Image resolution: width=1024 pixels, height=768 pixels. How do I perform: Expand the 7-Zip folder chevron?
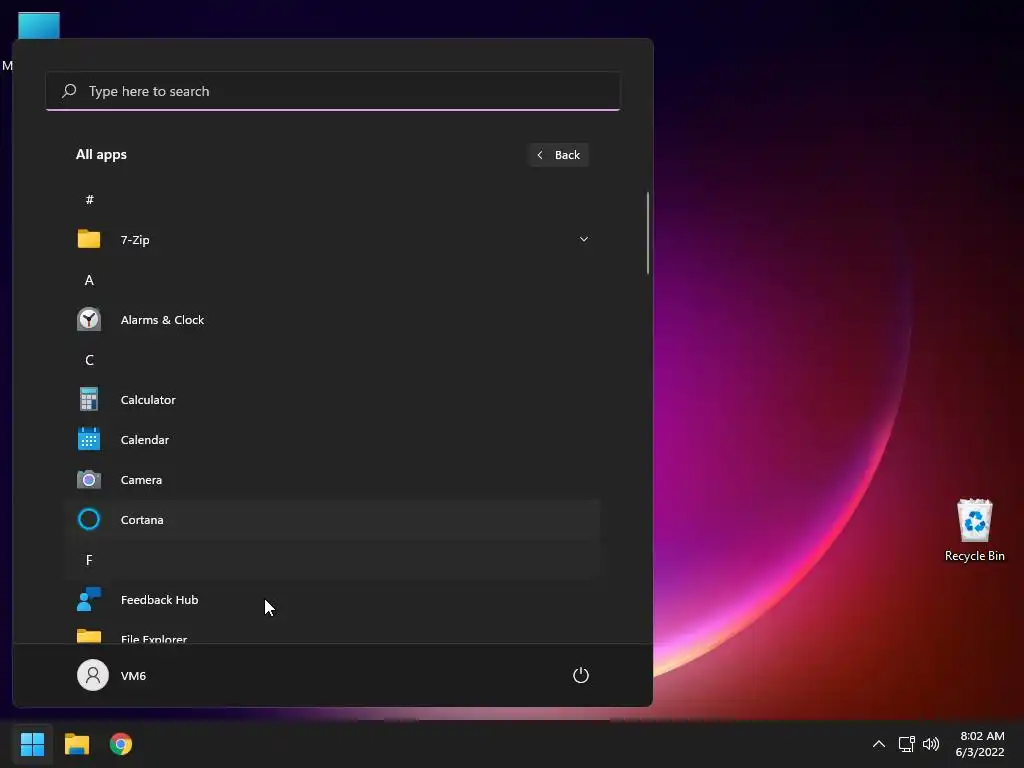click(x=584, y=239)
